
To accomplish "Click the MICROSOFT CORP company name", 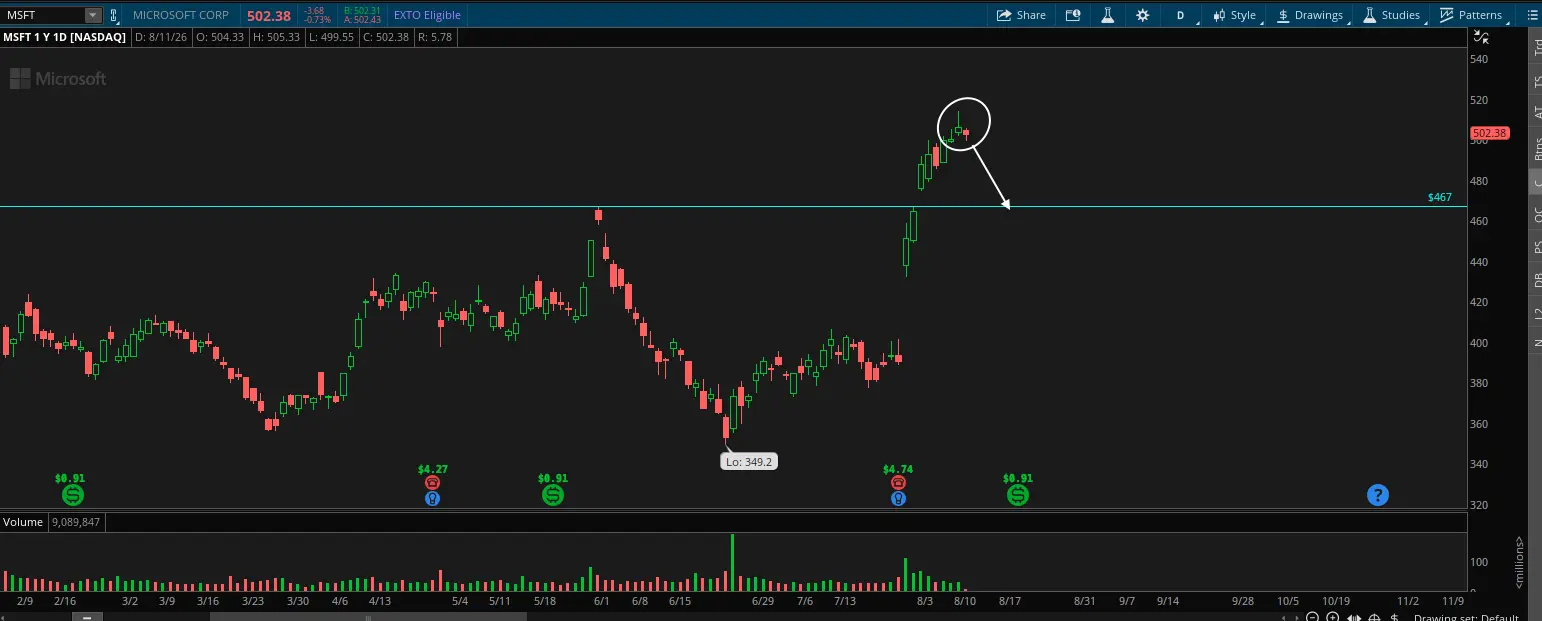I will pos(180,15).
